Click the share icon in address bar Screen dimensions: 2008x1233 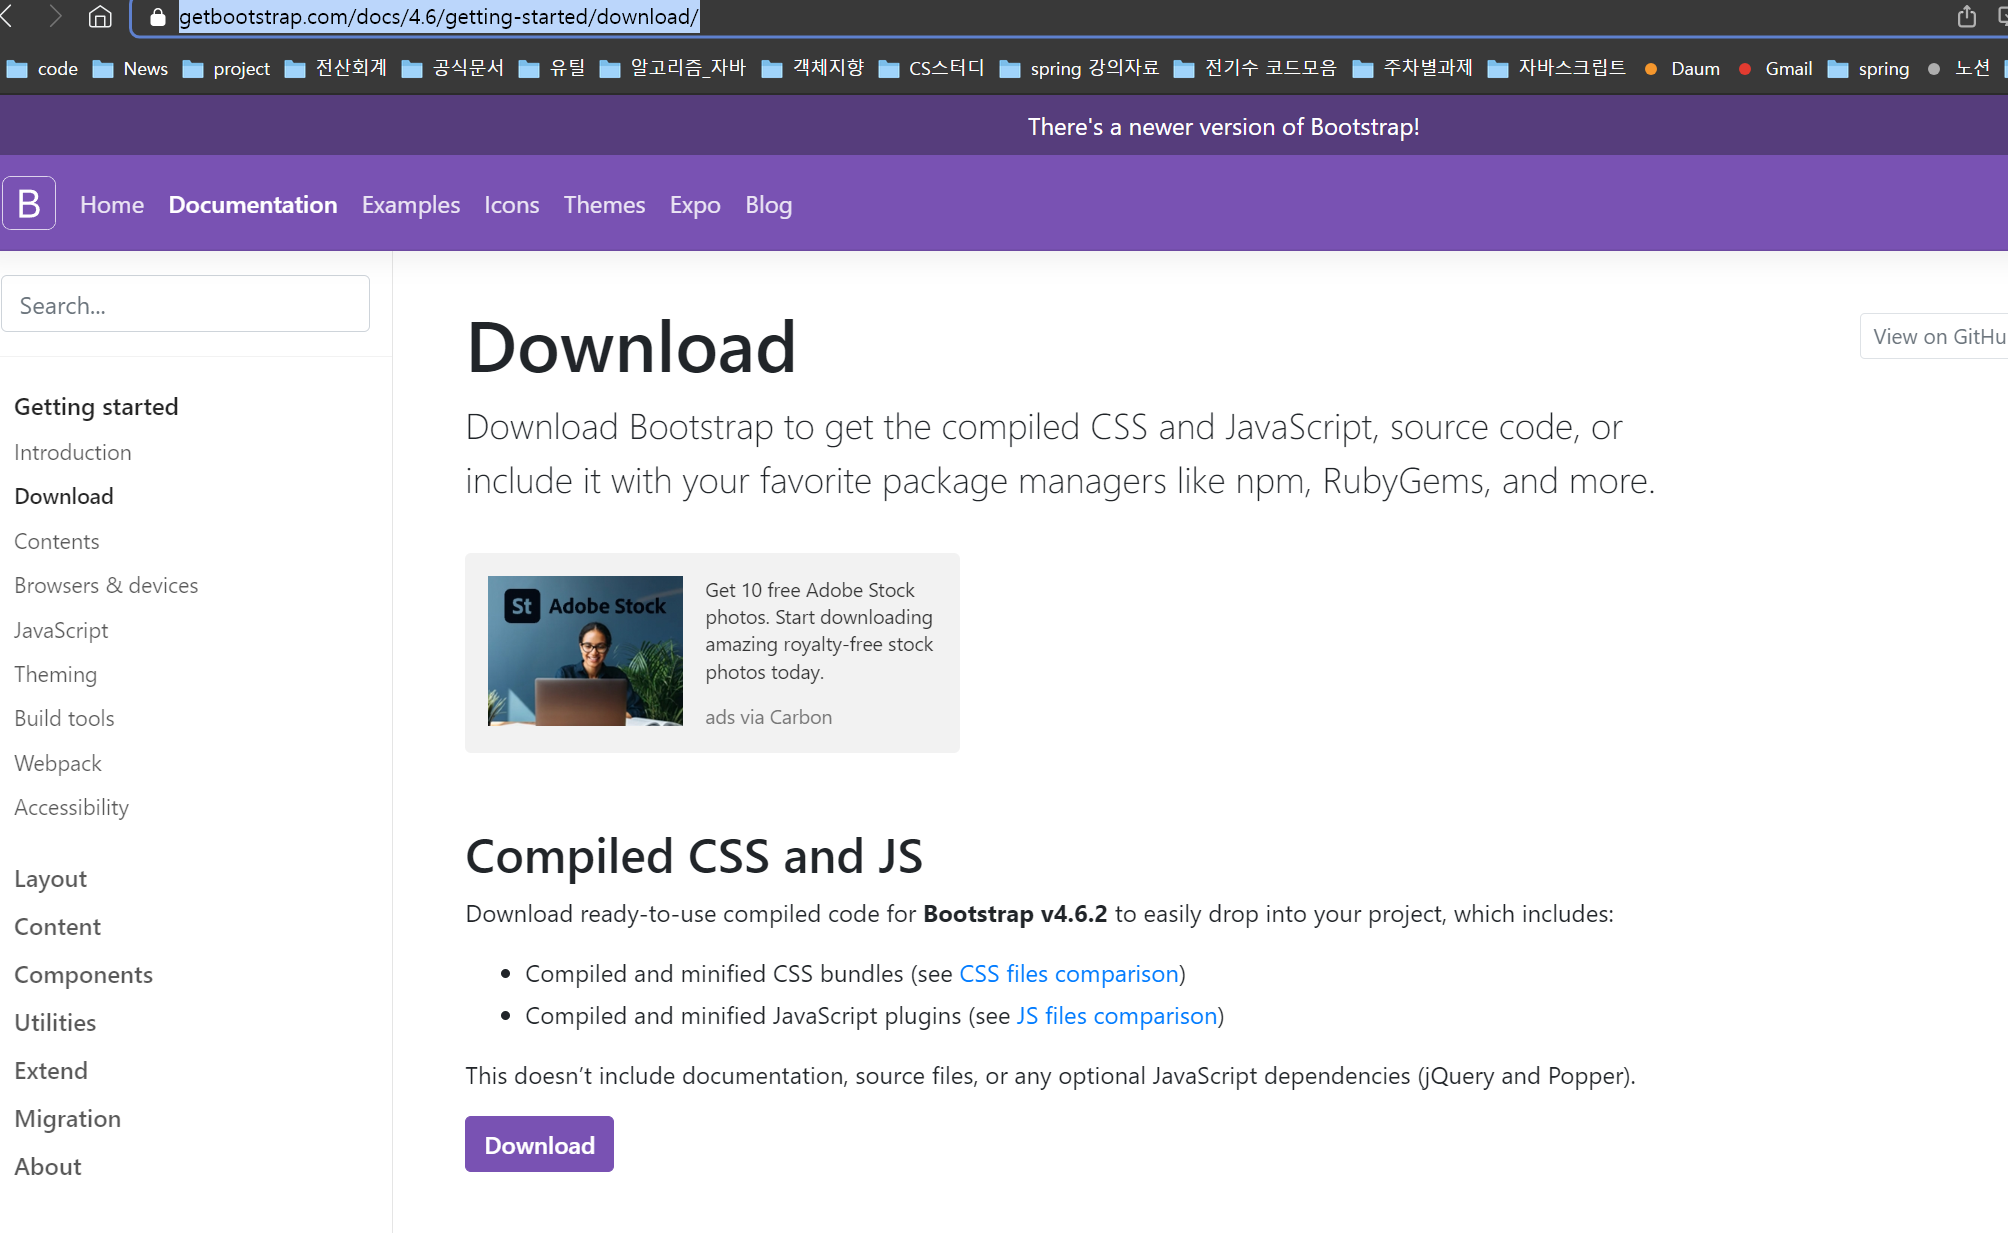pyautogui.click(x=1966, y=17)
